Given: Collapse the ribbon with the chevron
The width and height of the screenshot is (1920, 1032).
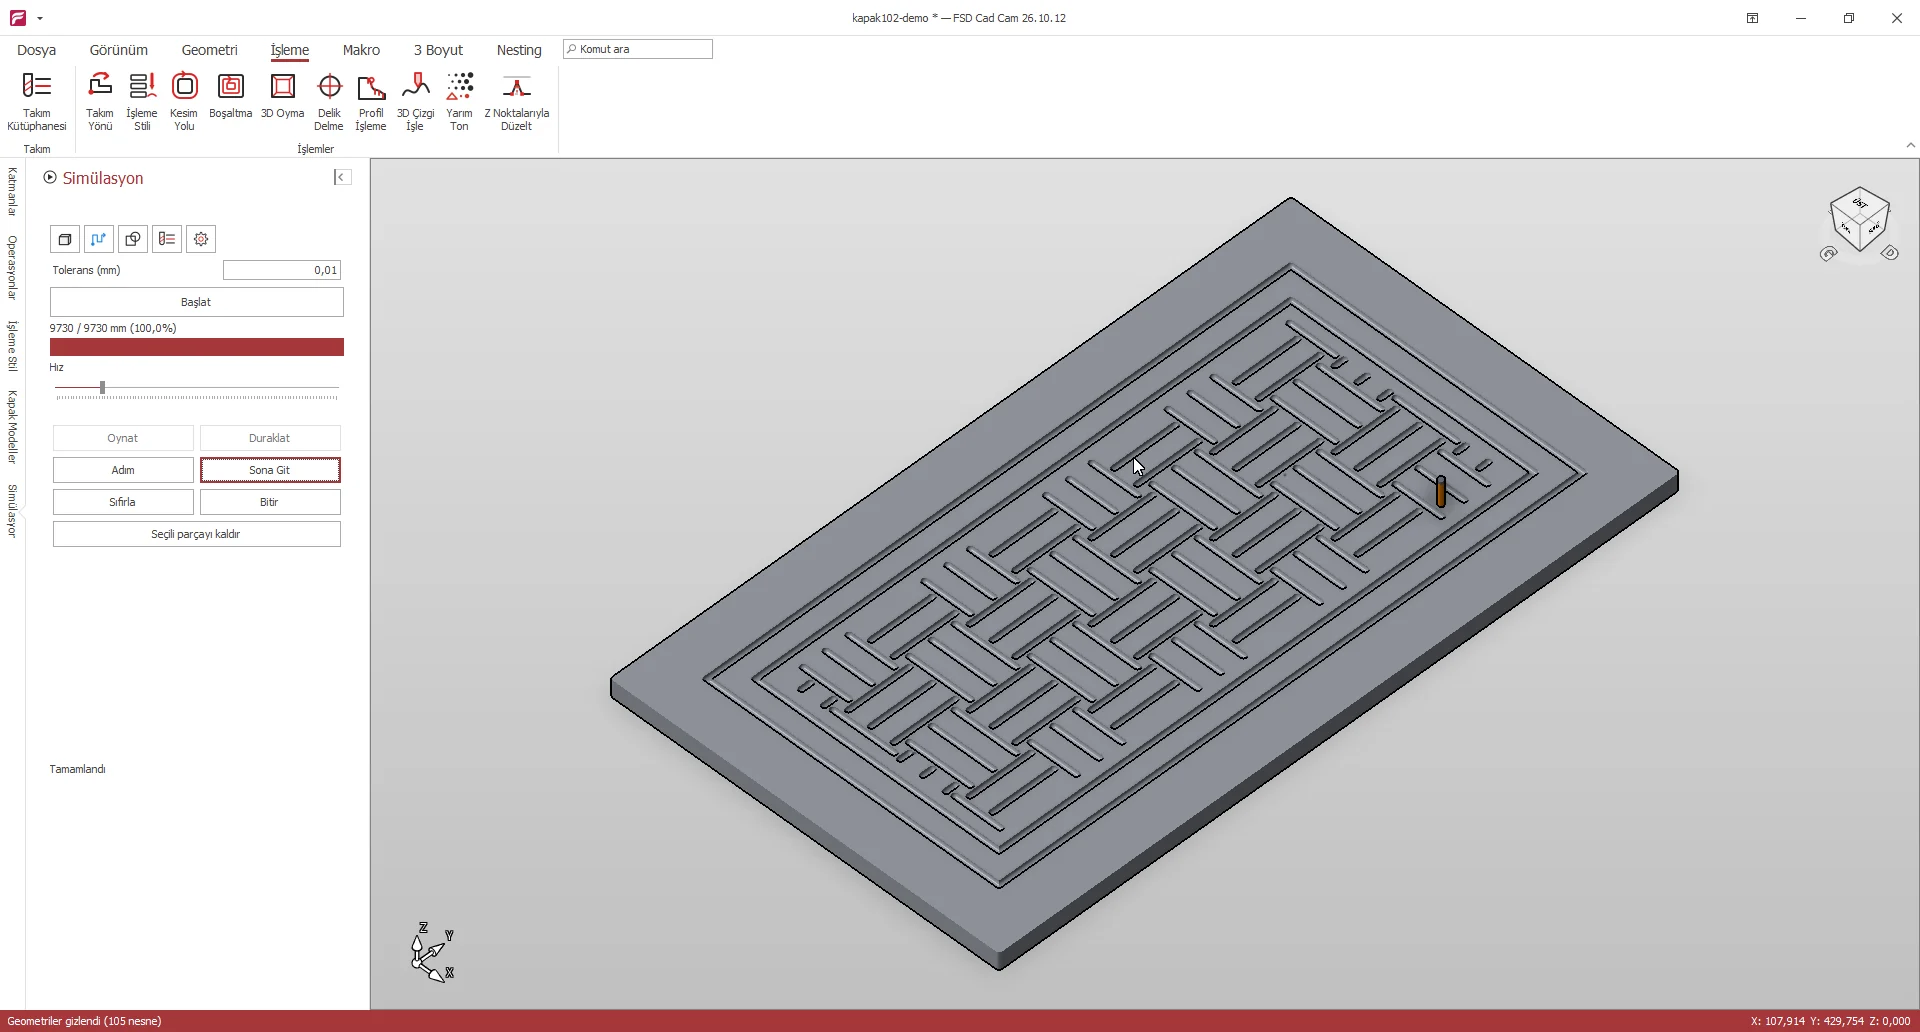Looking at the screenshot, I should click(1910, 145).
